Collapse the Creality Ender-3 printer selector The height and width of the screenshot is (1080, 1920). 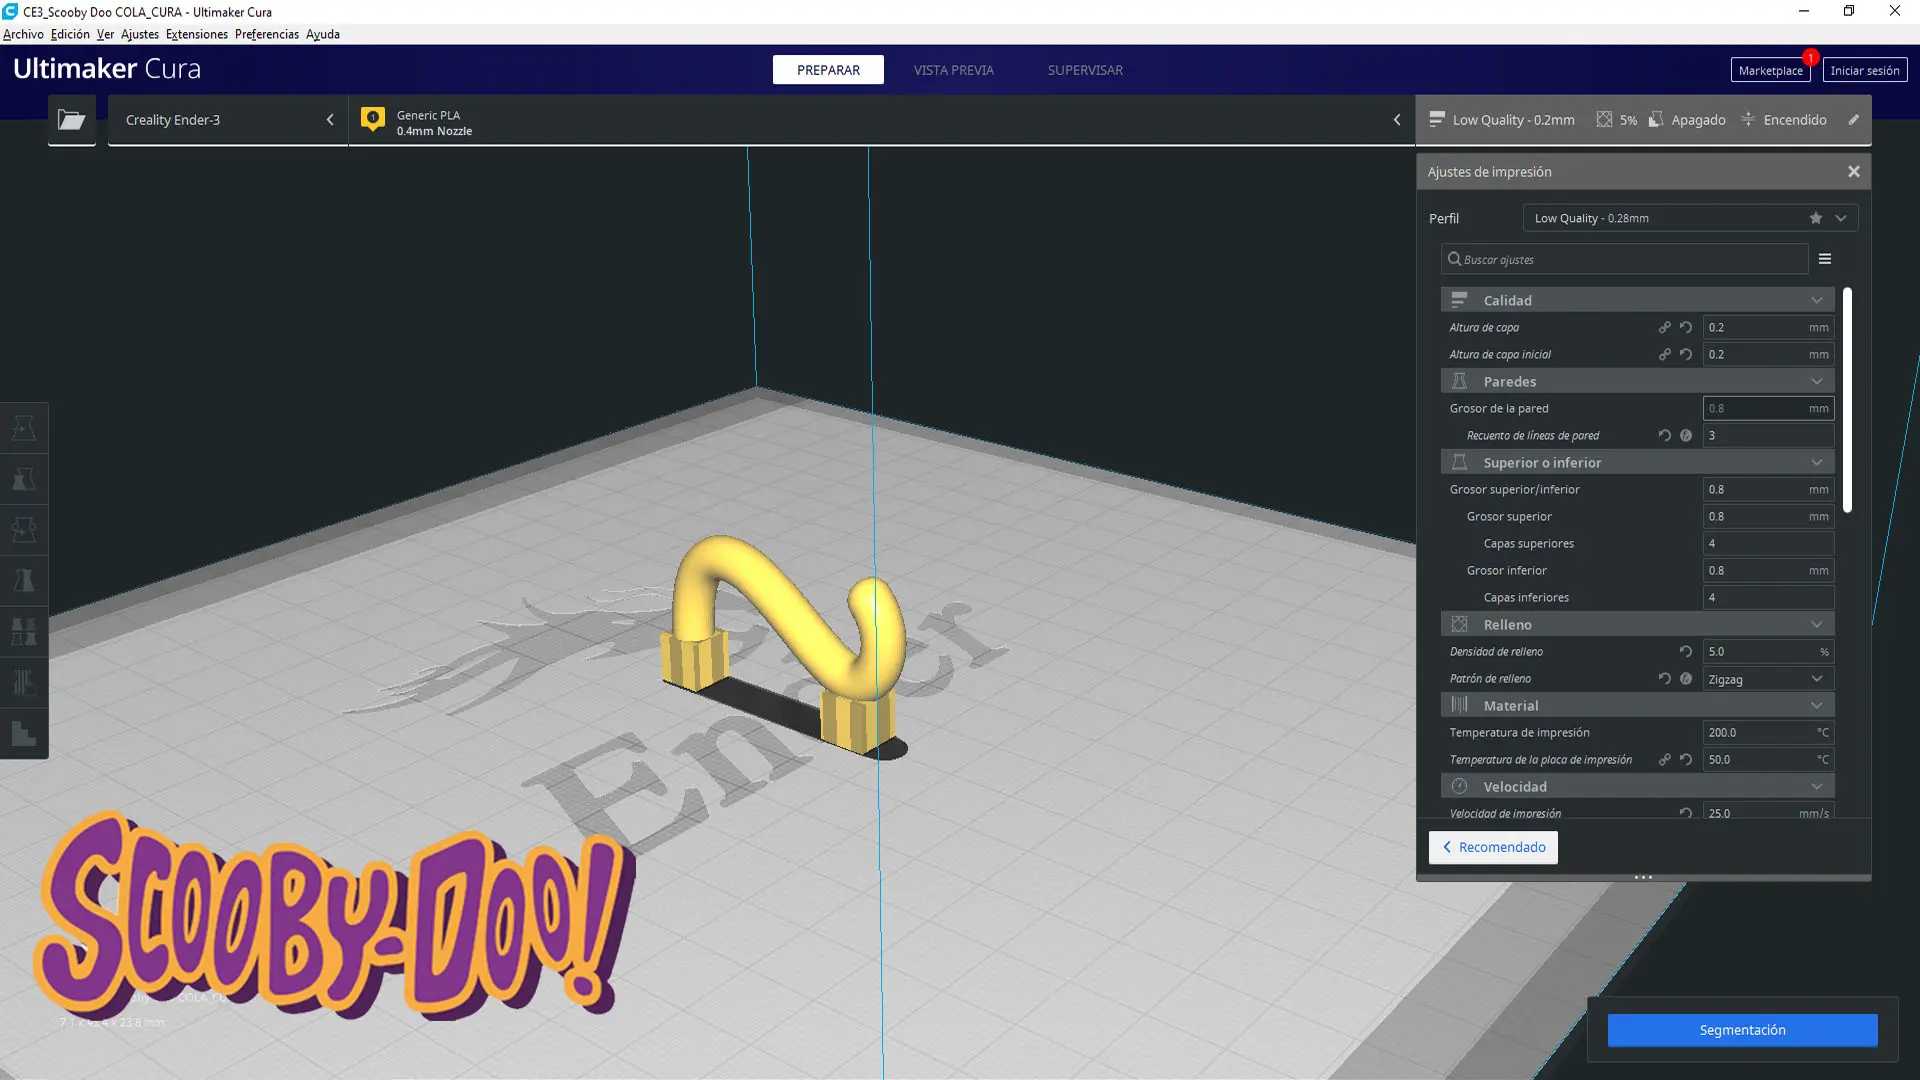coord(330,120)
